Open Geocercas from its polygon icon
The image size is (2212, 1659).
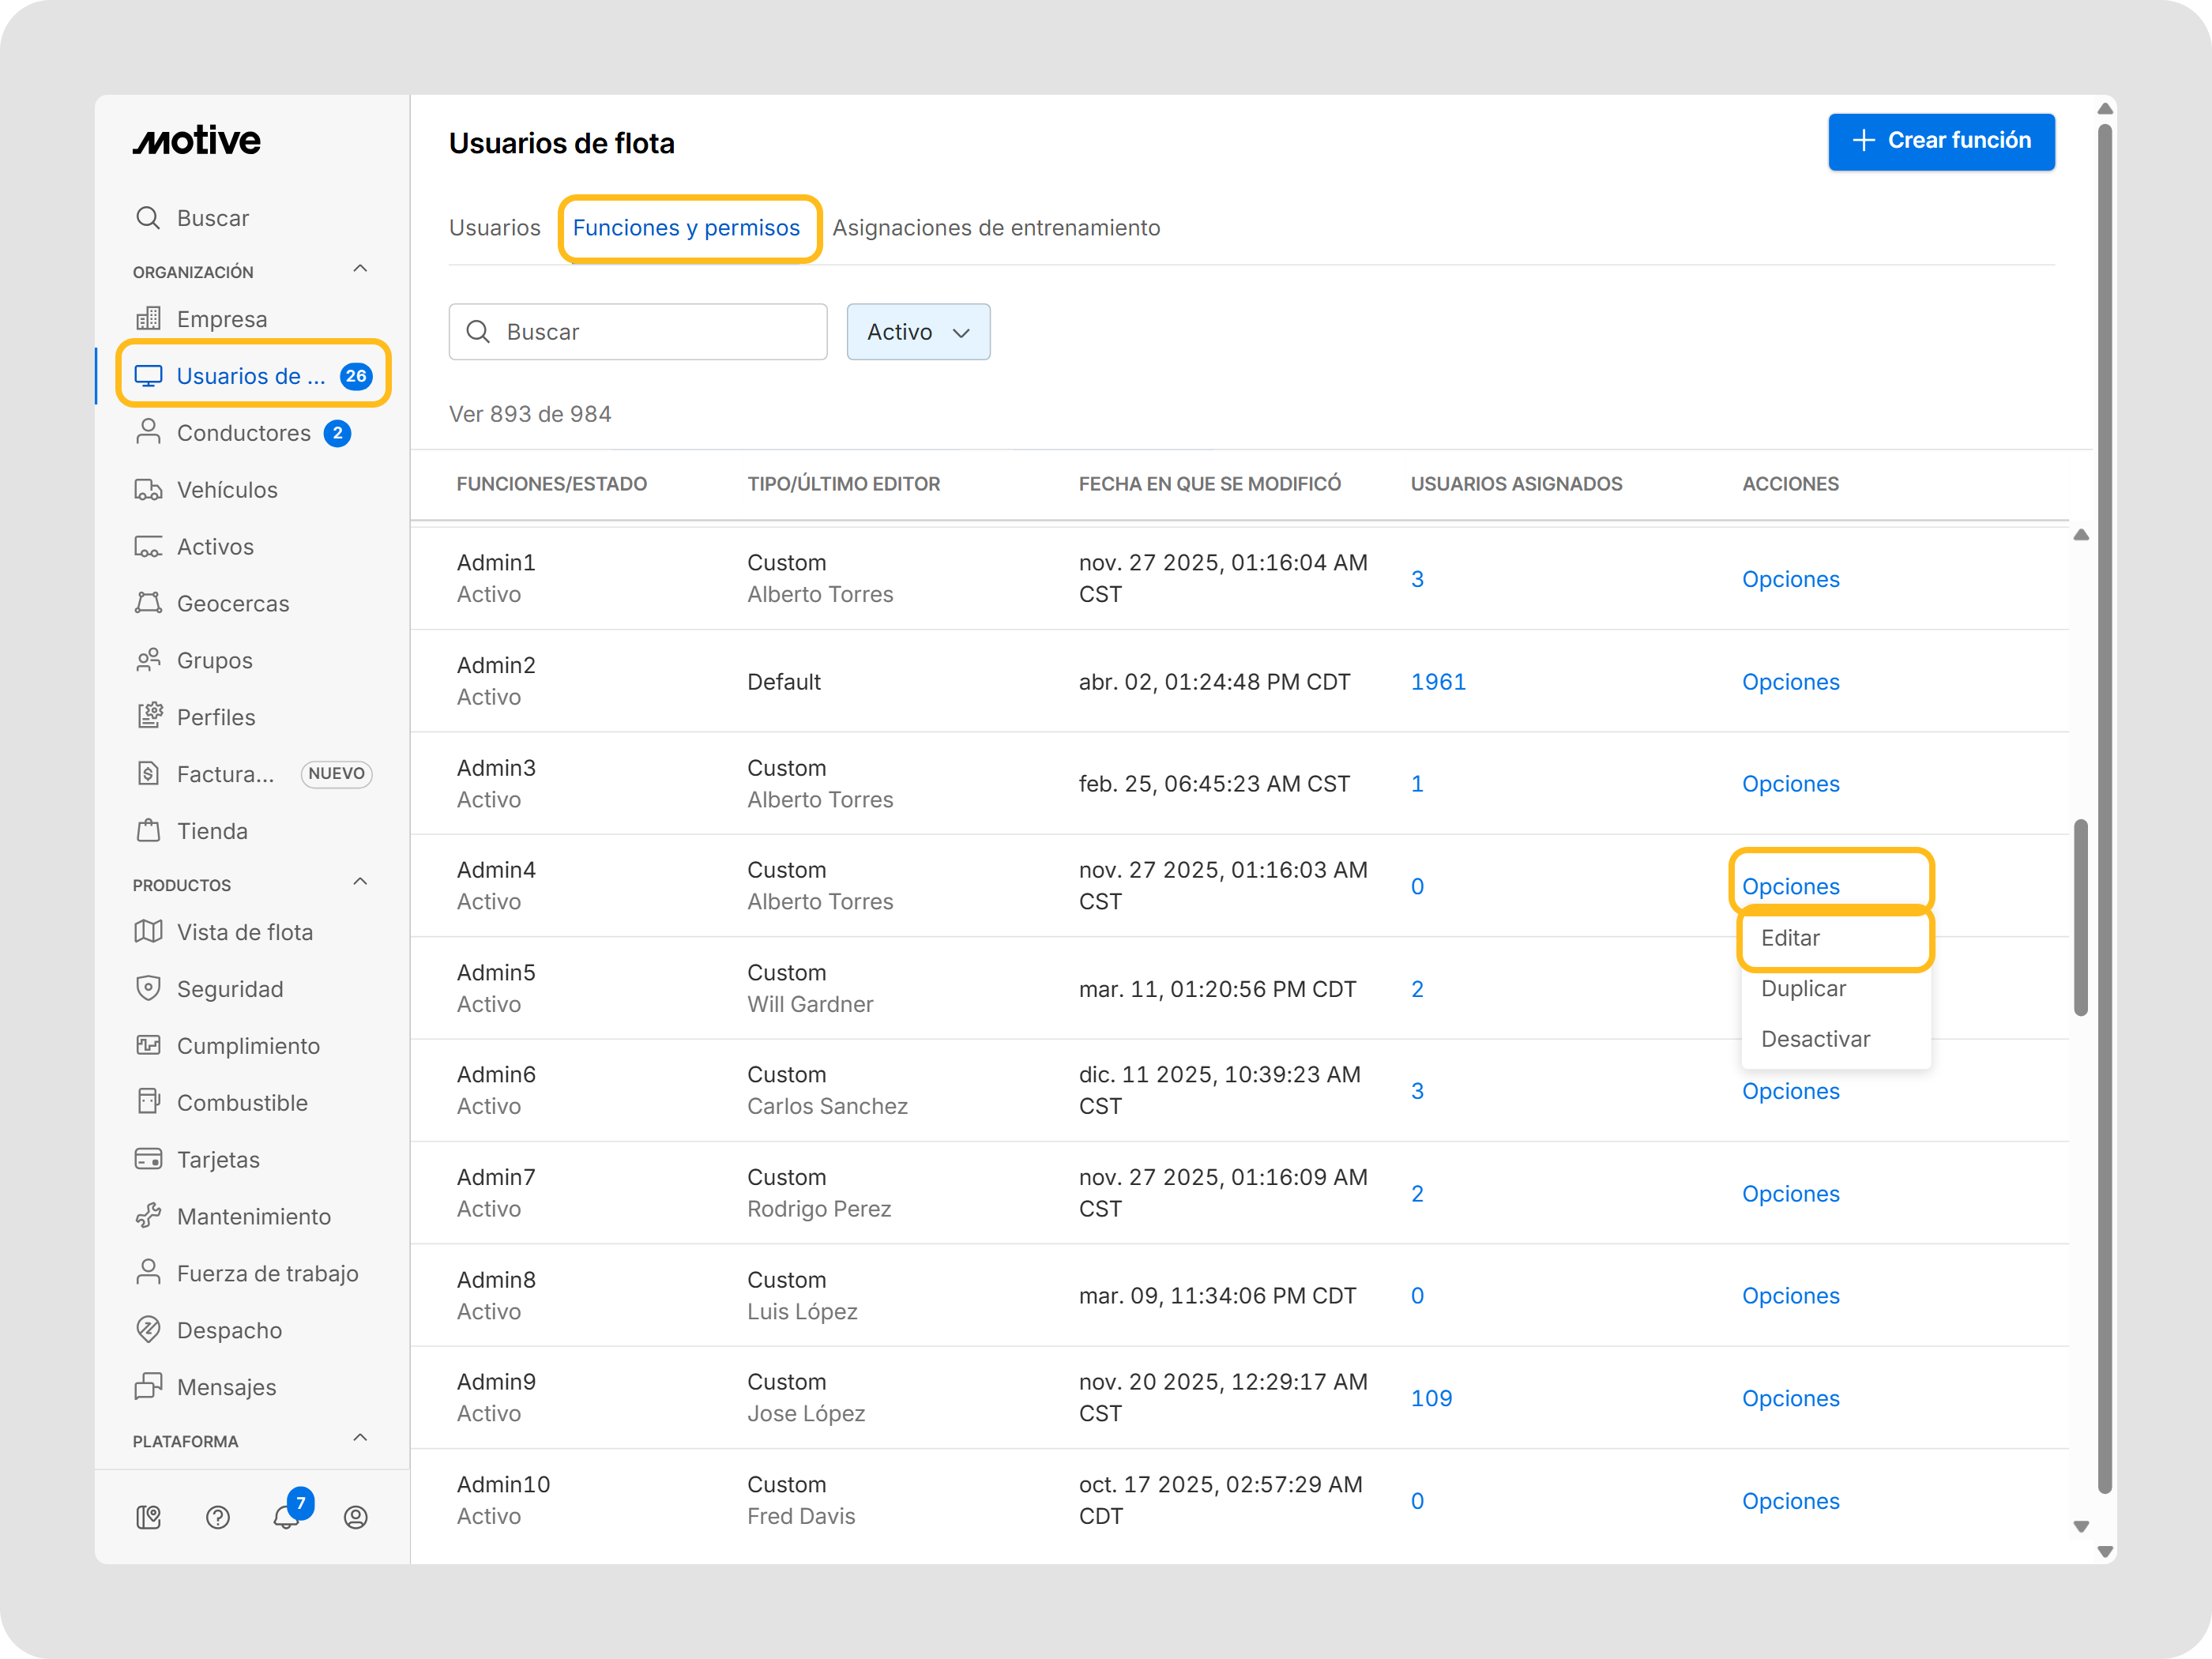pos(148,603)
